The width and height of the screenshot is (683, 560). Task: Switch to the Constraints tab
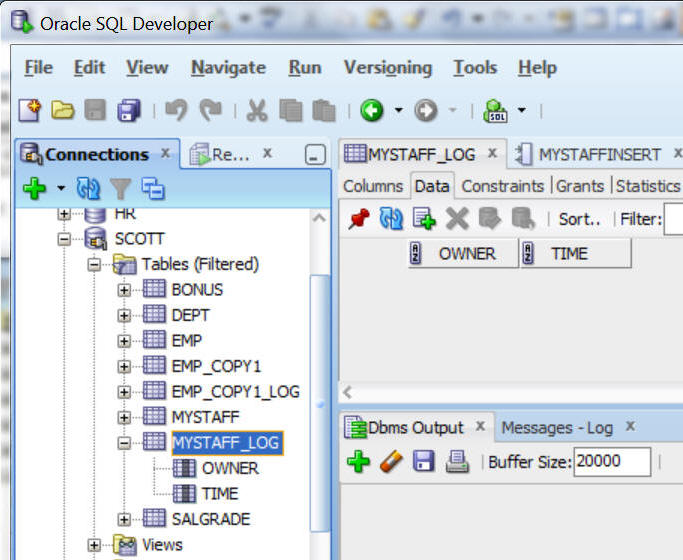coord(503,186)
